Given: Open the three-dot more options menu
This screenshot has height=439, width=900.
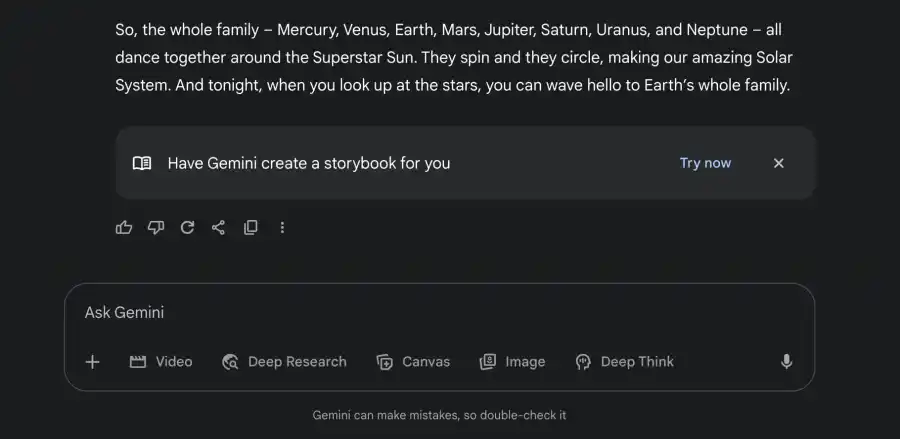Looking at the screenshot, I should 282,228.
